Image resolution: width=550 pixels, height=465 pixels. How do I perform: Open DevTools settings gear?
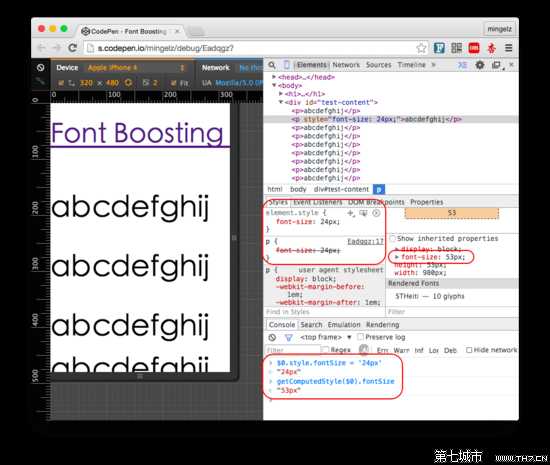click(479, 65)
